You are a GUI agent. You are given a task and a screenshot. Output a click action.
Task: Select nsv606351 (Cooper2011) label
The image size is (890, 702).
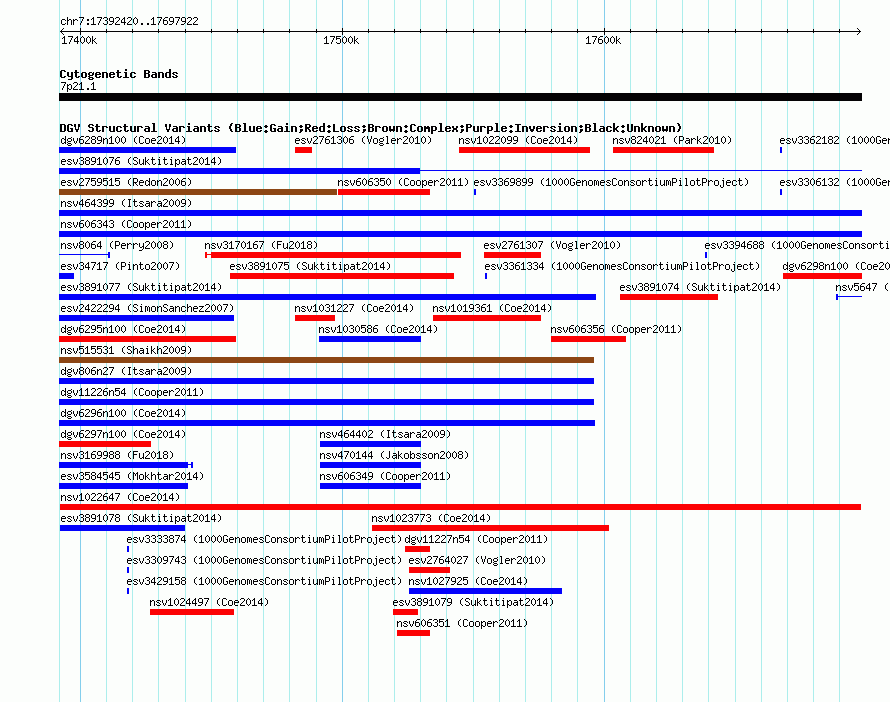click(x=462, y=623)
